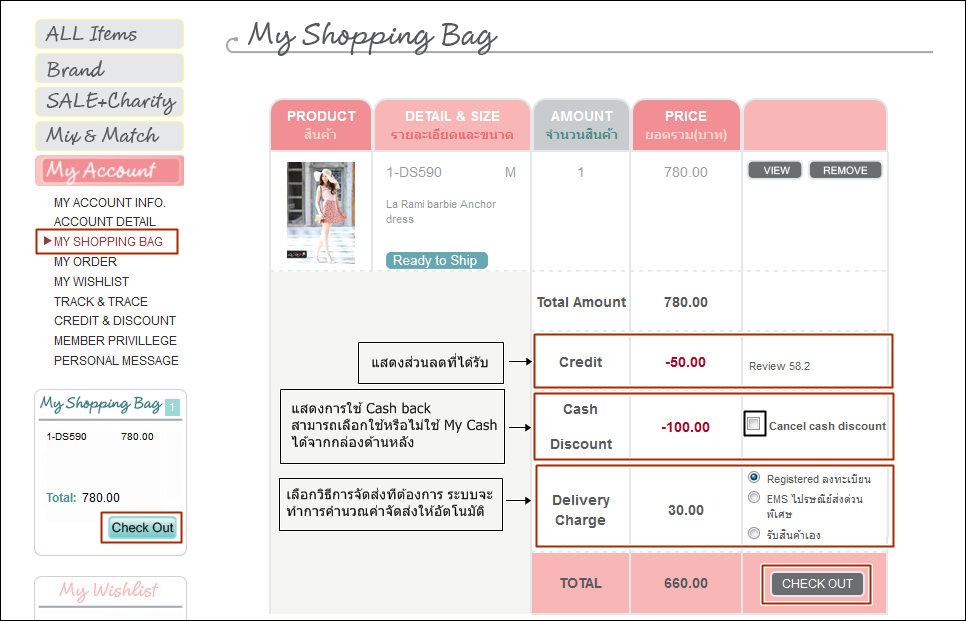This screenshot has width=966, height=621.
Task: Click the VIEW button for the product
Action: tap(776, 171)
